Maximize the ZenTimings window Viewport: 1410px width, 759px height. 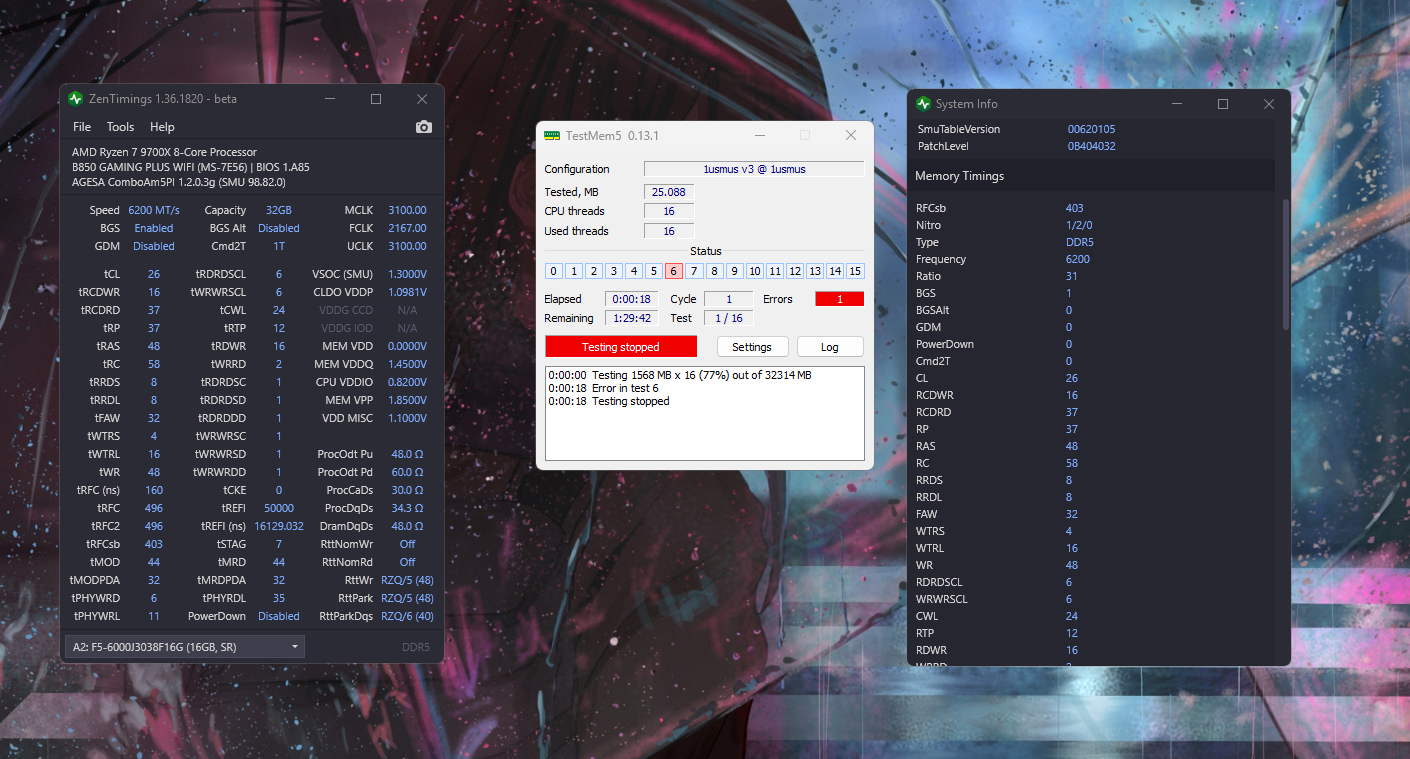pyautogui.click(x=376, y=99)
